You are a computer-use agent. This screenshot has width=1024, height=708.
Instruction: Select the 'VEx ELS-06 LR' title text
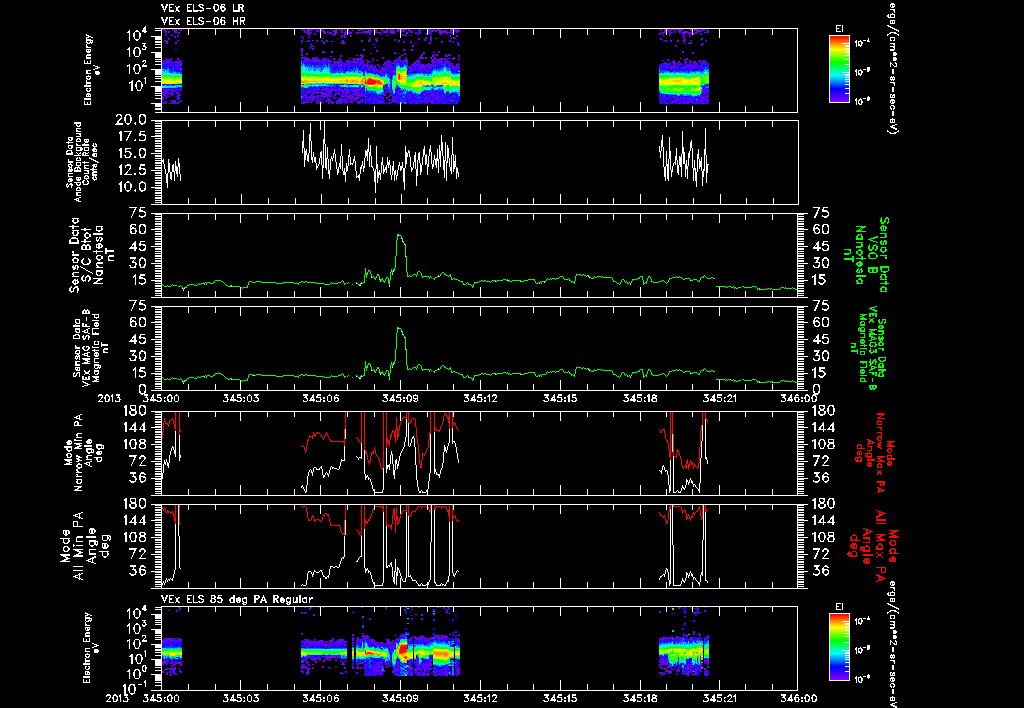click(x=203, y=8)
